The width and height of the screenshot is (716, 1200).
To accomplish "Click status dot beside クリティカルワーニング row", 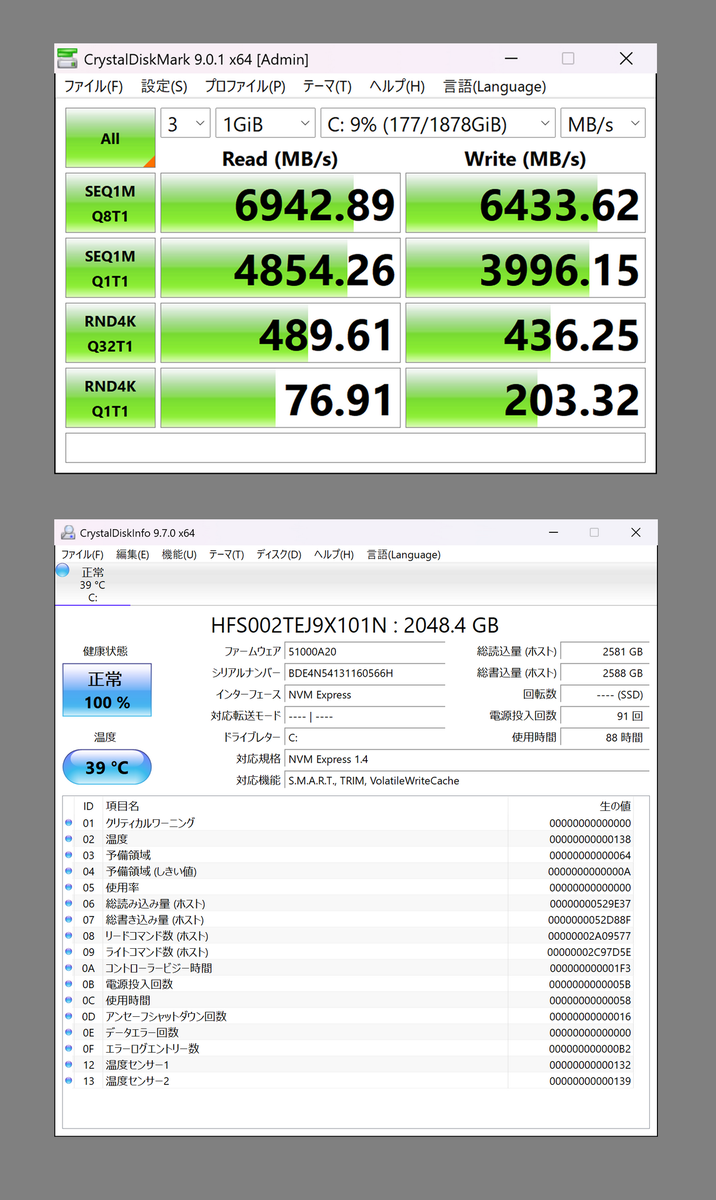I will click(x=69, y=823).
